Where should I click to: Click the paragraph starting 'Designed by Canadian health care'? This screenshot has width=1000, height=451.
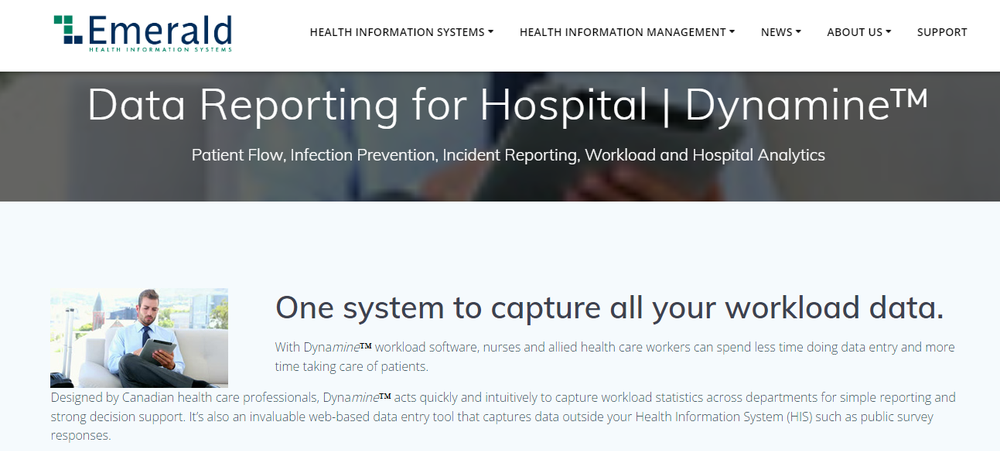click(503, 417)
